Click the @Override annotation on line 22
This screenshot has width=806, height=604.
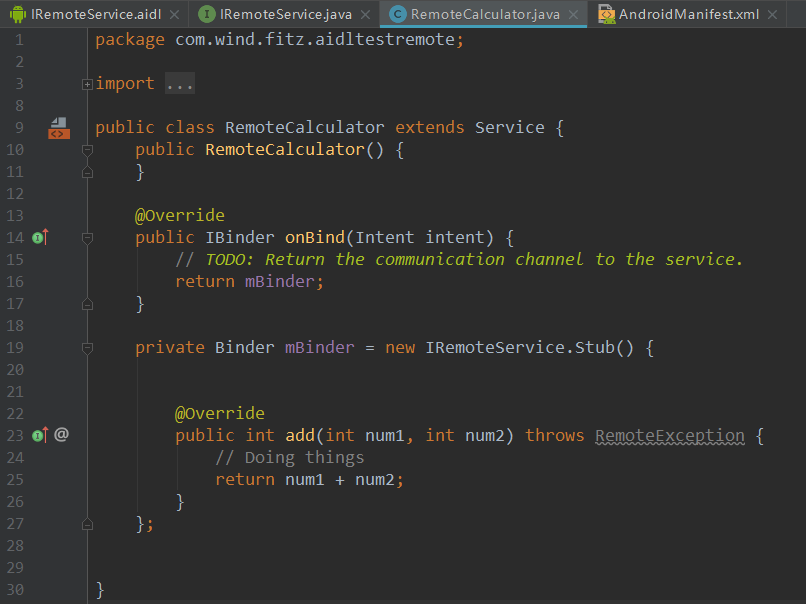219,413
